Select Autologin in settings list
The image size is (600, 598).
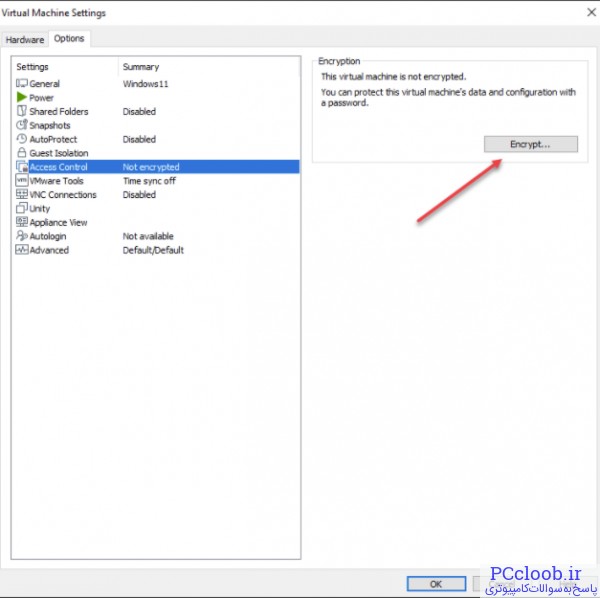pyautogui.click(x=156, y=236)
